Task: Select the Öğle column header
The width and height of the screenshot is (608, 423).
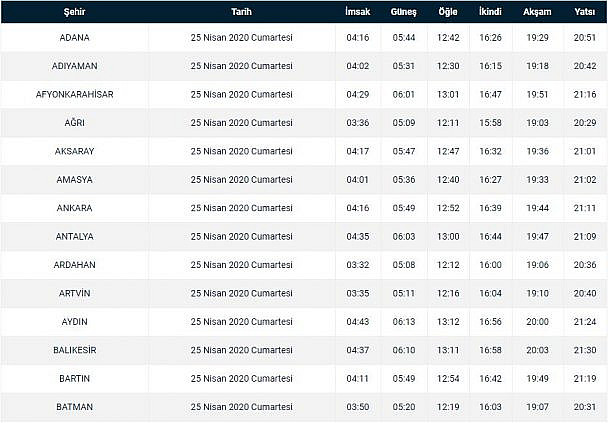Action: 448,11
